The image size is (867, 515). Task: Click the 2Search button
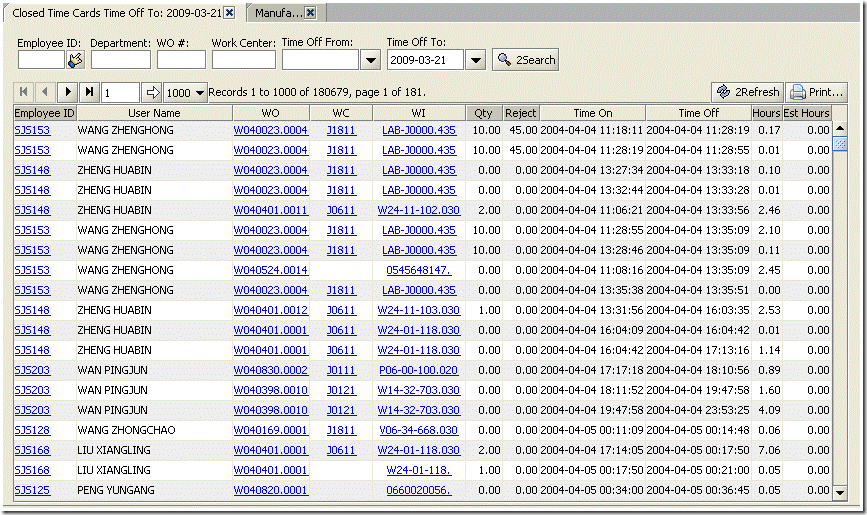click(526, 60)
